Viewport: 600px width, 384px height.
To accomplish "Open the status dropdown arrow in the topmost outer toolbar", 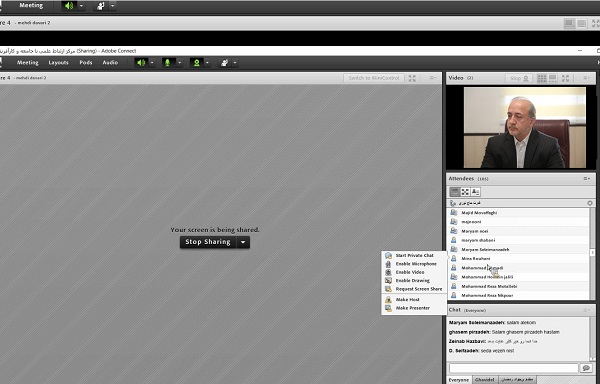I will (x=112, y=6).
